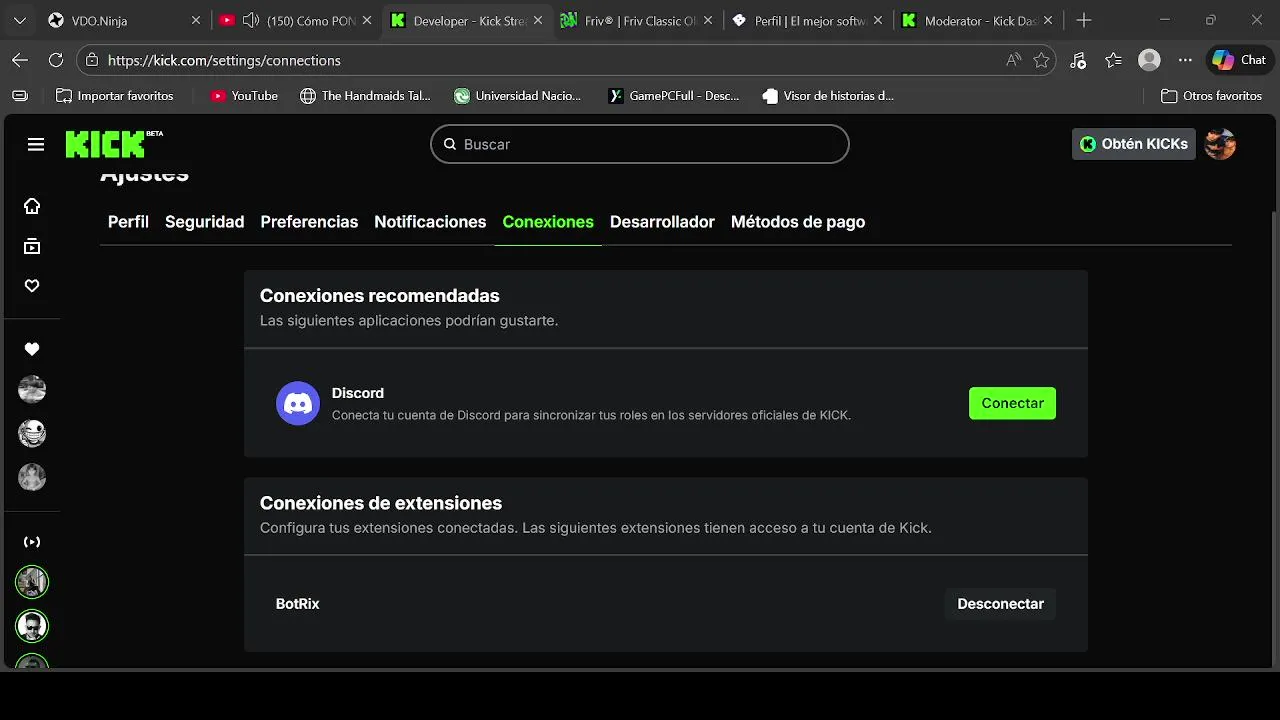Viewport: 1280px width, 720px height.
Task: Click the KICK logo
Action: (x=114, y=144)
